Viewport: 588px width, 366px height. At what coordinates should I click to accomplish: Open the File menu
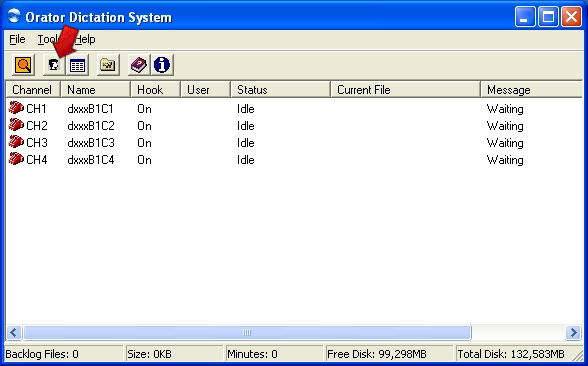pos(17,39)
